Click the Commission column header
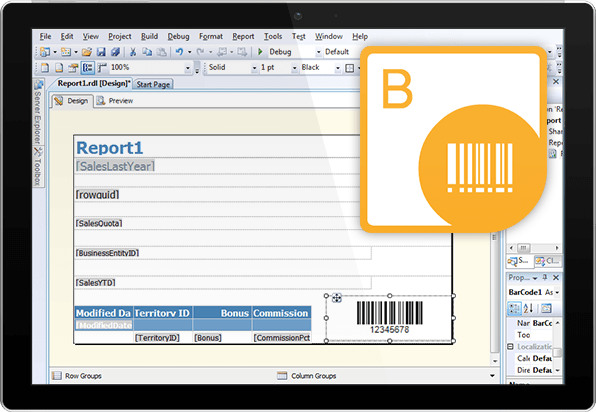The height and width of the screenshot is (412, 596). pyautogui.click(x=281, y=313)
